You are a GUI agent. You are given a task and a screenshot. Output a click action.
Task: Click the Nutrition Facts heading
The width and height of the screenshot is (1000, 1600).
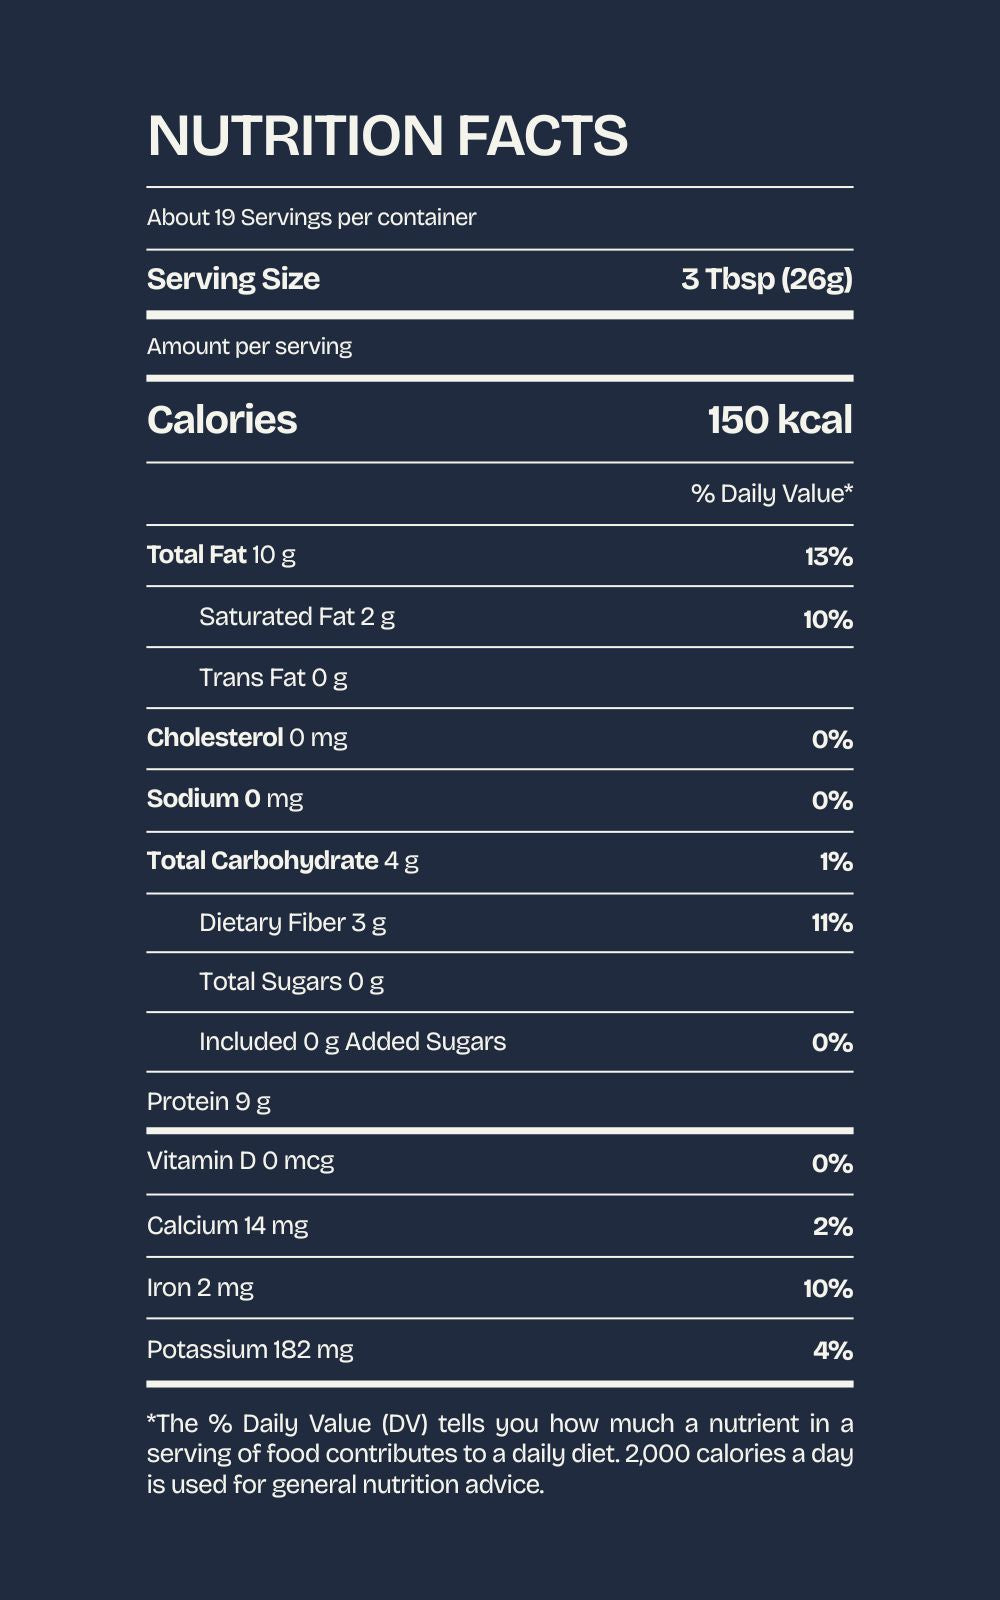click(x=387, y=136)
